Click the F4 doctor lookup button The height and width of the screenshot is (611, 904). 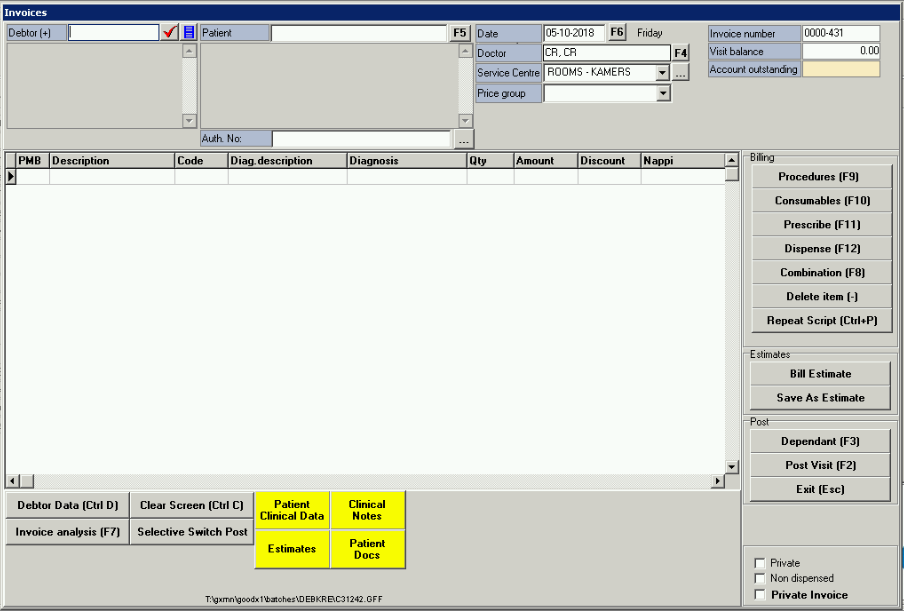pyautogui.click(x=680, y=53)
